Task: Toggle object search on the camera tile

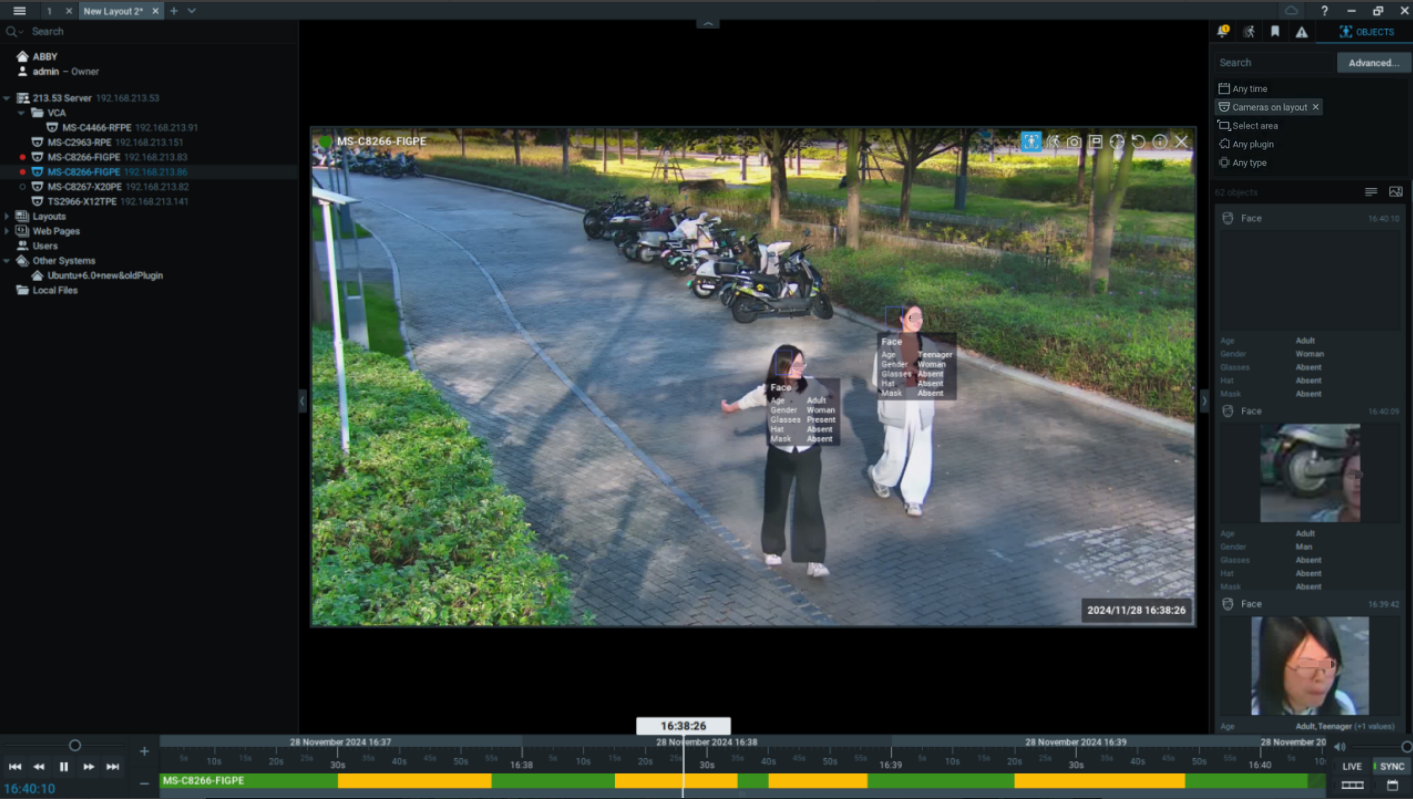Action: click(1031, 142)
